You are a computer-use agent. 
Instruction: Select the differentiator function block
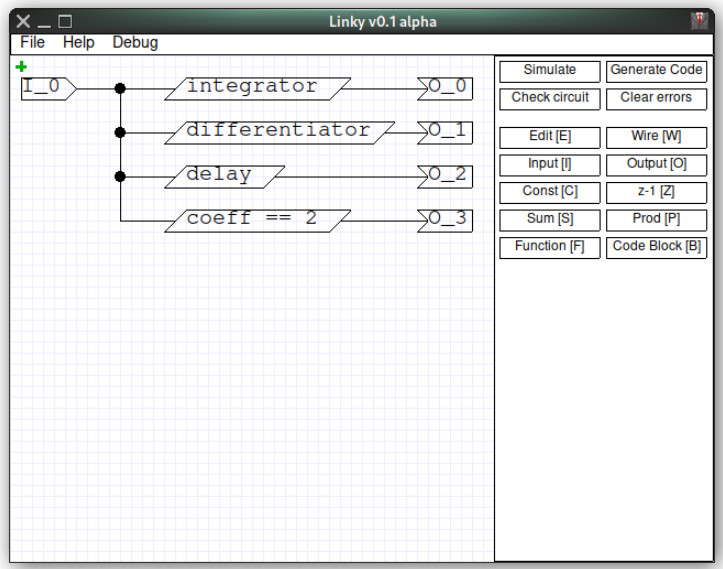click(x=279, y=133)
